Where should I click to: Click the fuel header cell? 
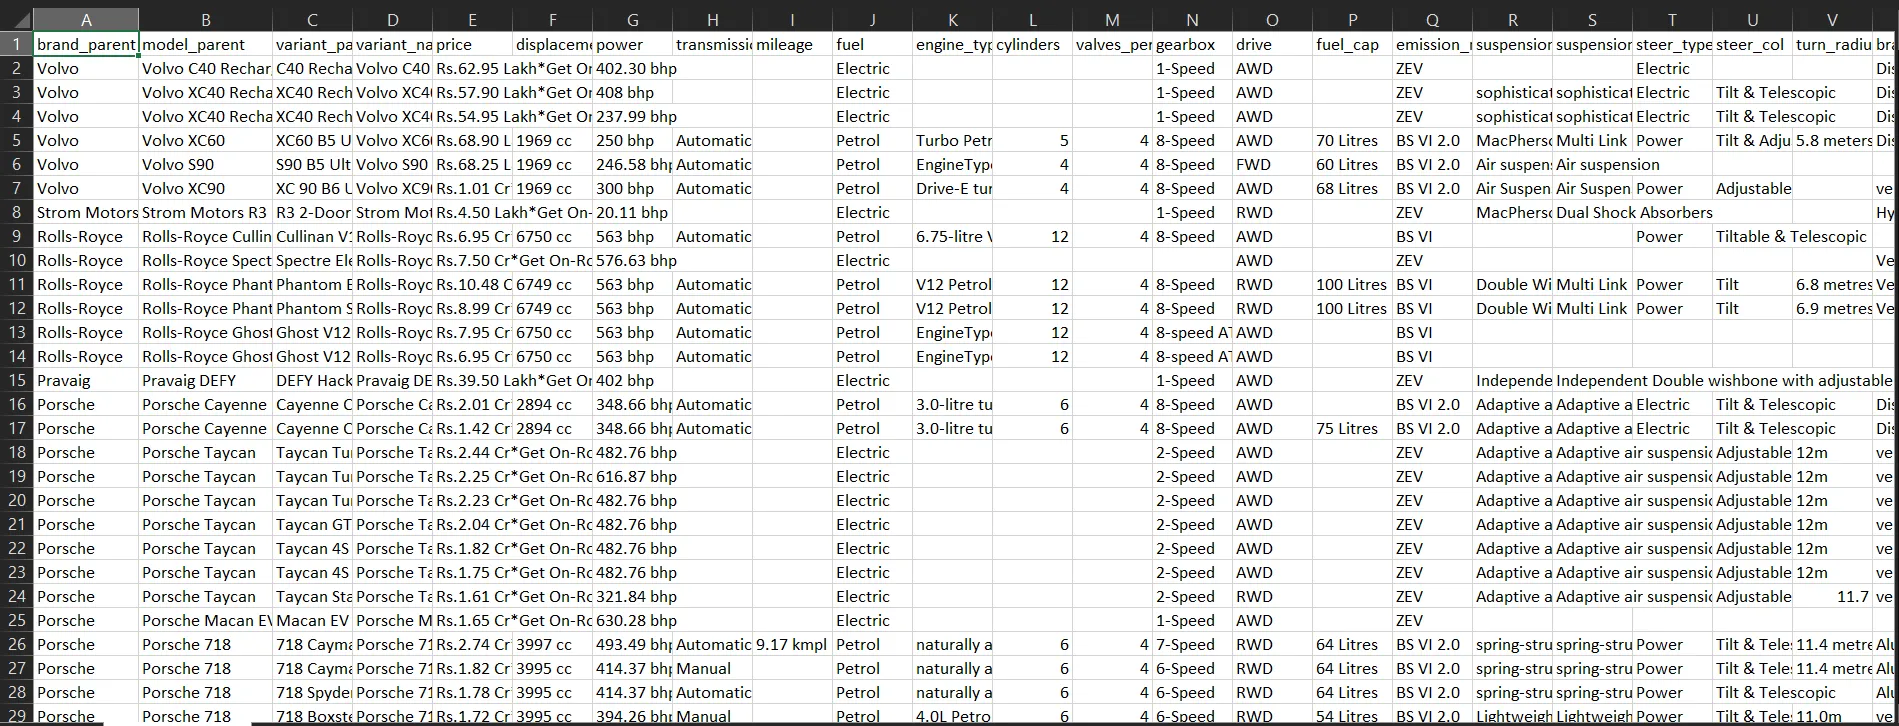872,44
